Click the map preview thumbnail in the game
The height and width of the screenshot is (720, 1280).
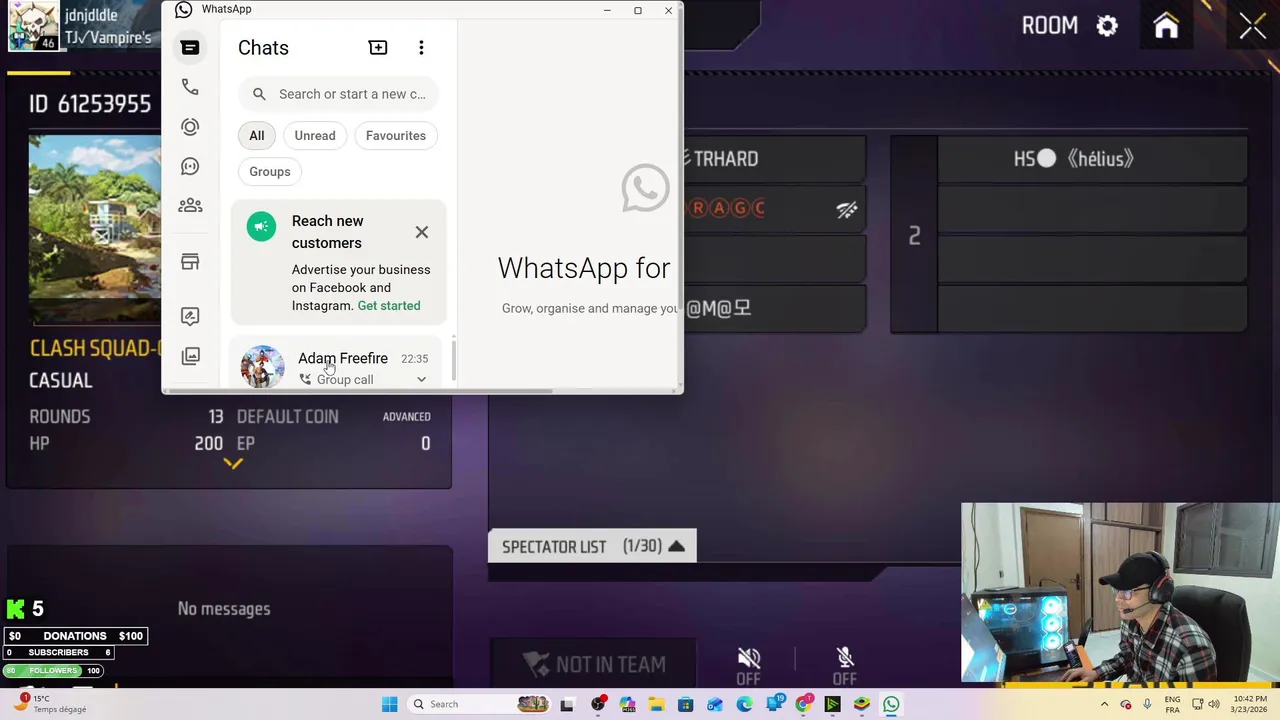[95, 229]
